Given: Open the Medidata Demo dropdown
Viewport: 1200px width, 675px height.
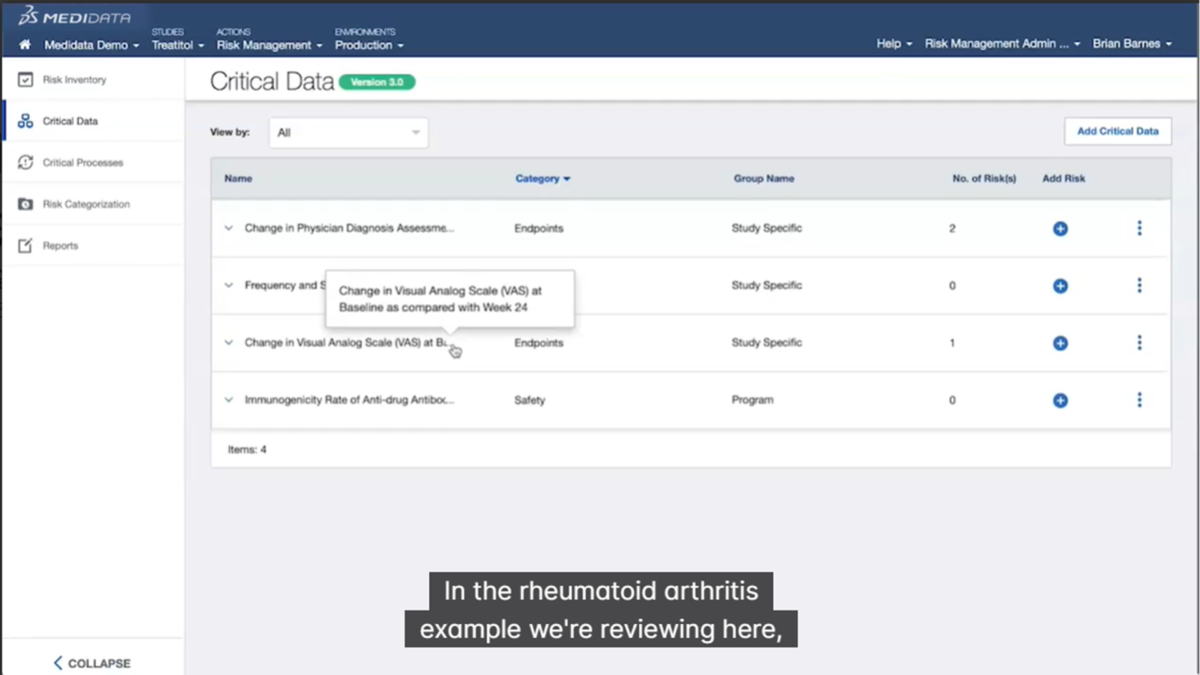Looking at the screenshot, I should tap(91, 45).
